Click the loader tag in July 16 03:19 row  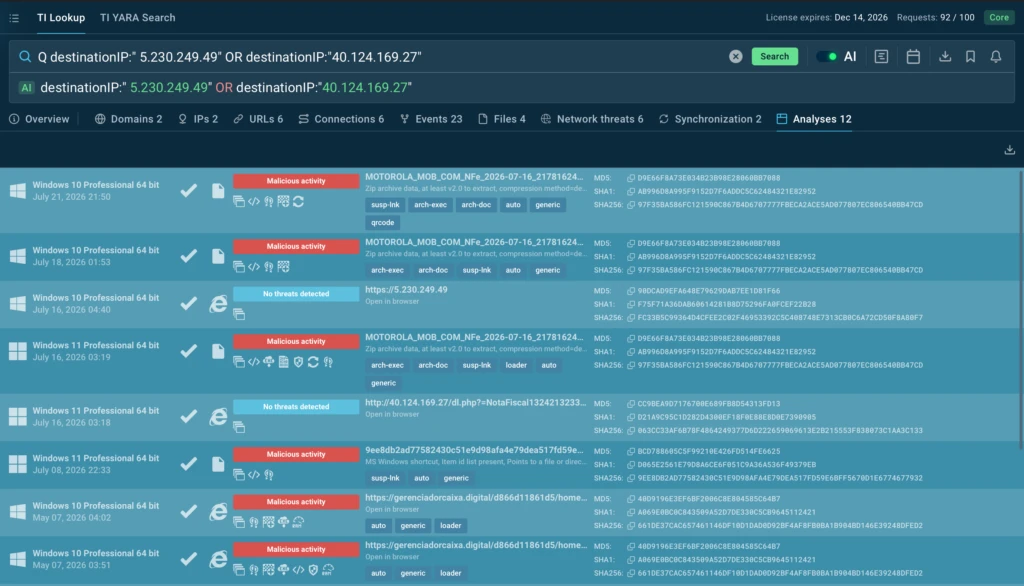pyautogui.click(x=516, y=365)
